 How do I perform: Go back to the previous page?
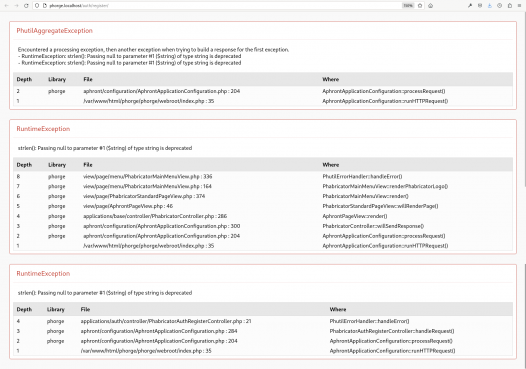(6, 6)
